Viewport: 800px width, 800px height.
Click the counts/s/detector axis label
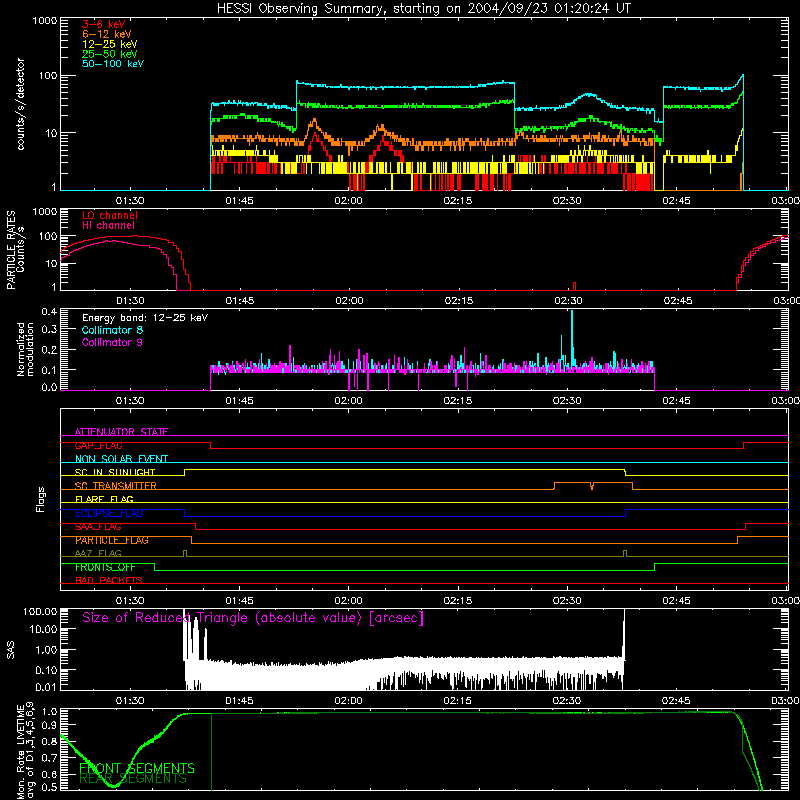click(20, 104)
